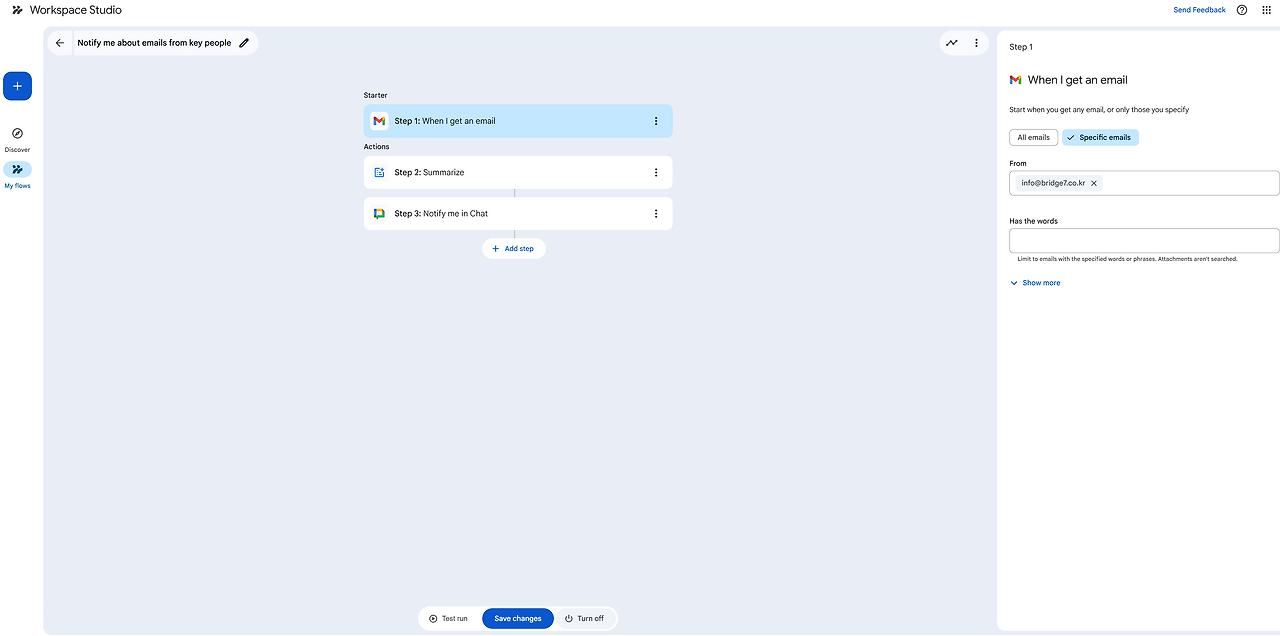Open the Google apps grid icon
1280x636 pixels.
pyautogui.click(x=1267, y=10)
